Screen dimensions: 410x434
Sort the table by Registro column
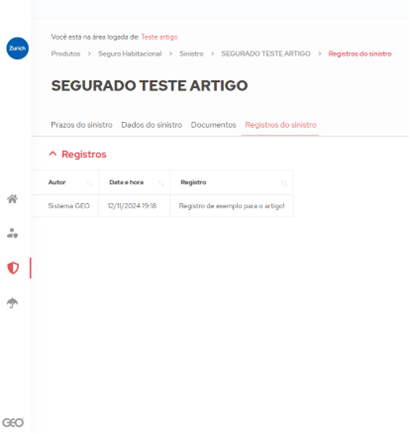click(x=284, y=183)
